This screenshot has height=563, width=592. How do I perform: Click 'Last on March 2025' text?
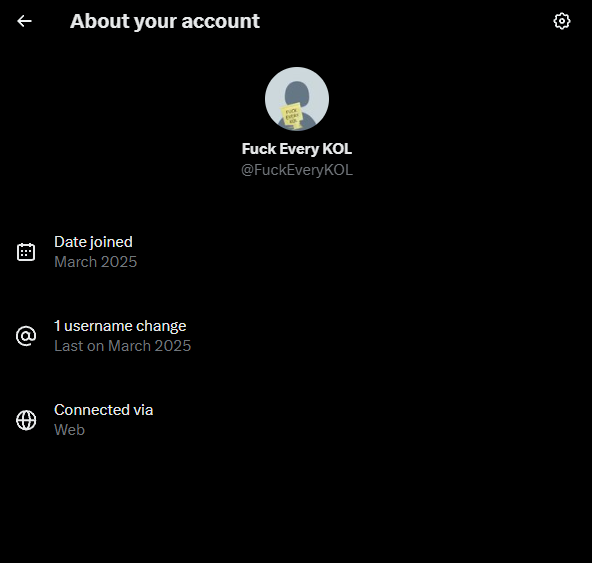click(123, 346)
